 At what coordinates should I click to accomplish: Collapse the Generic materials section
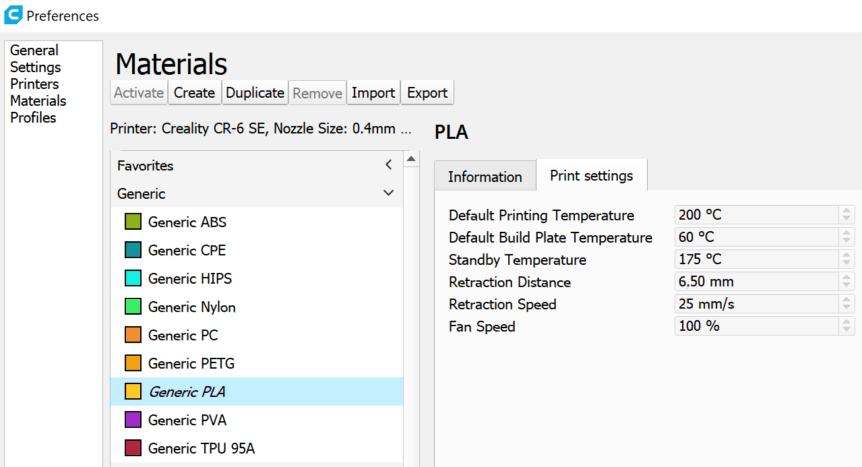pos(257,194)
